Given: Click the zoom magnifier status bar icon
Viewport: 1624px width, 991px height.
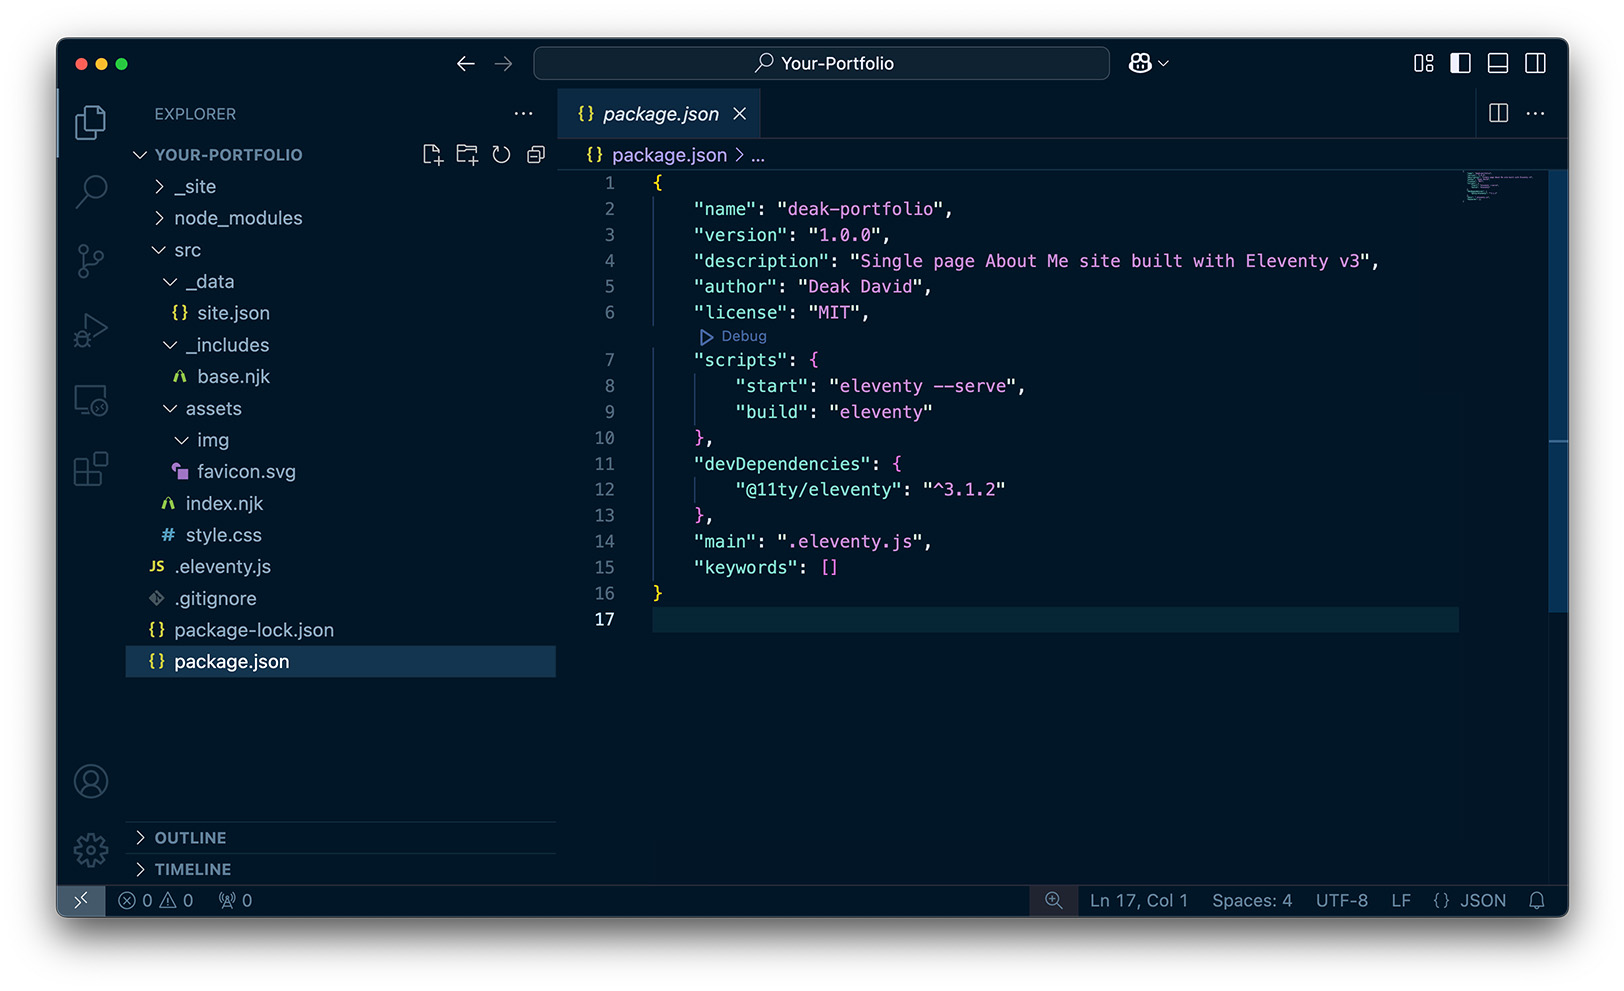Looking at the screenshot, I should click(1054, 901).
